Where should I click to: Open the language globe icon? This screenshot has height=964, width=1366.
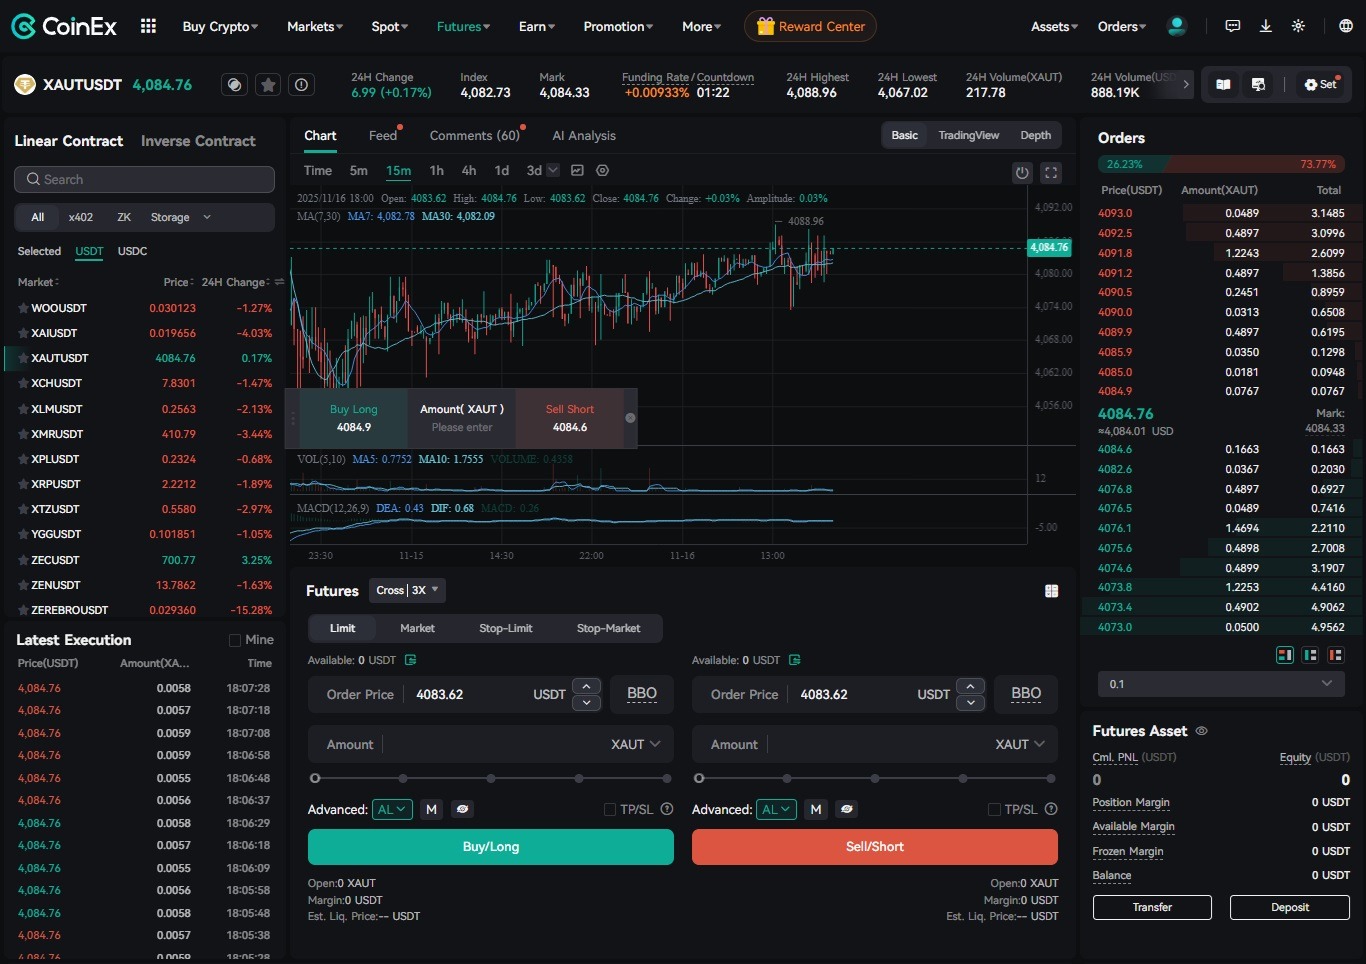(1345, 25)
